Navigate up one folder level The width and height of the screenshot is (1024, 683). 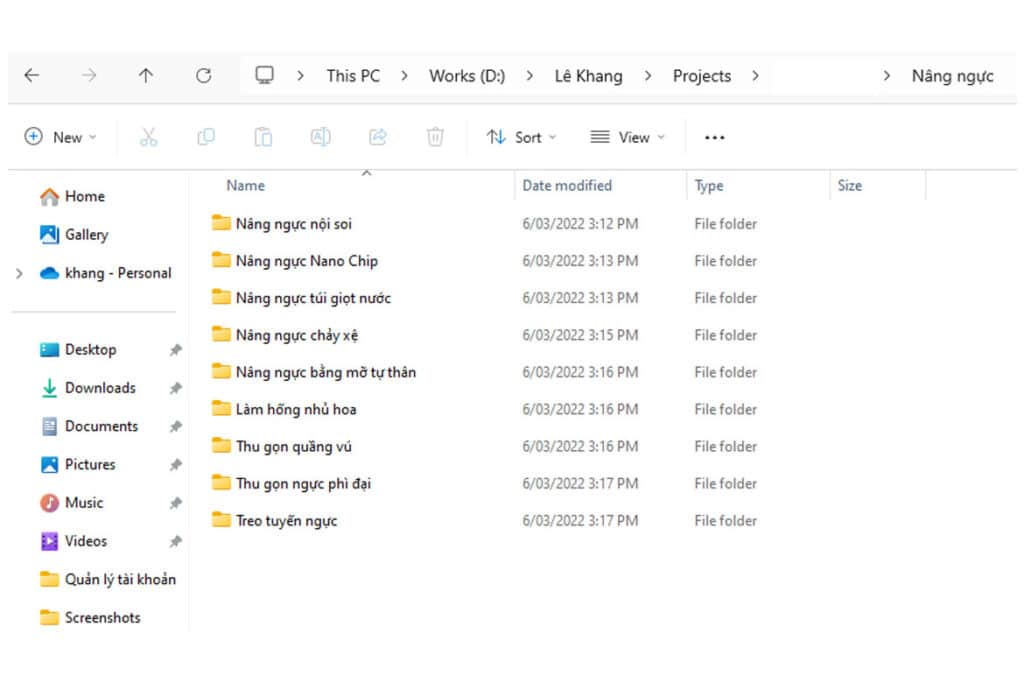(x=146, y=76)
